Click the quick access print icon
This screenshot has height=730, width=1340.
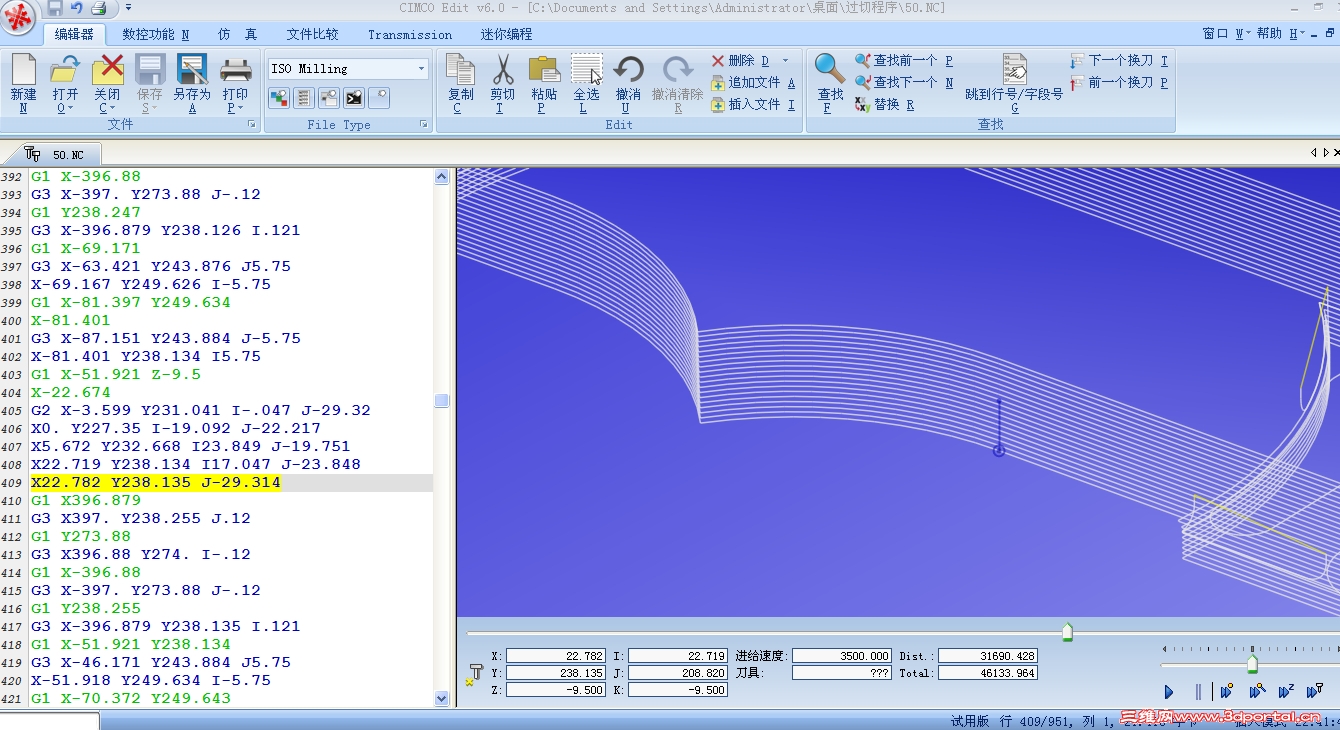(98, 8)
